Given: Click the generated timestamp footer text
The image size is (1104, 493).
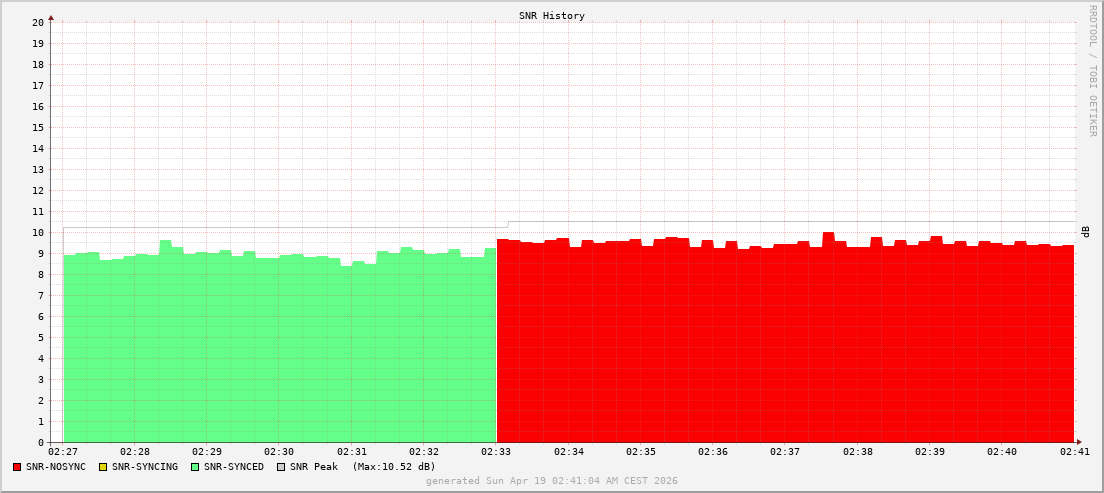Looking at the screenshot, I should tap(551, 481).
